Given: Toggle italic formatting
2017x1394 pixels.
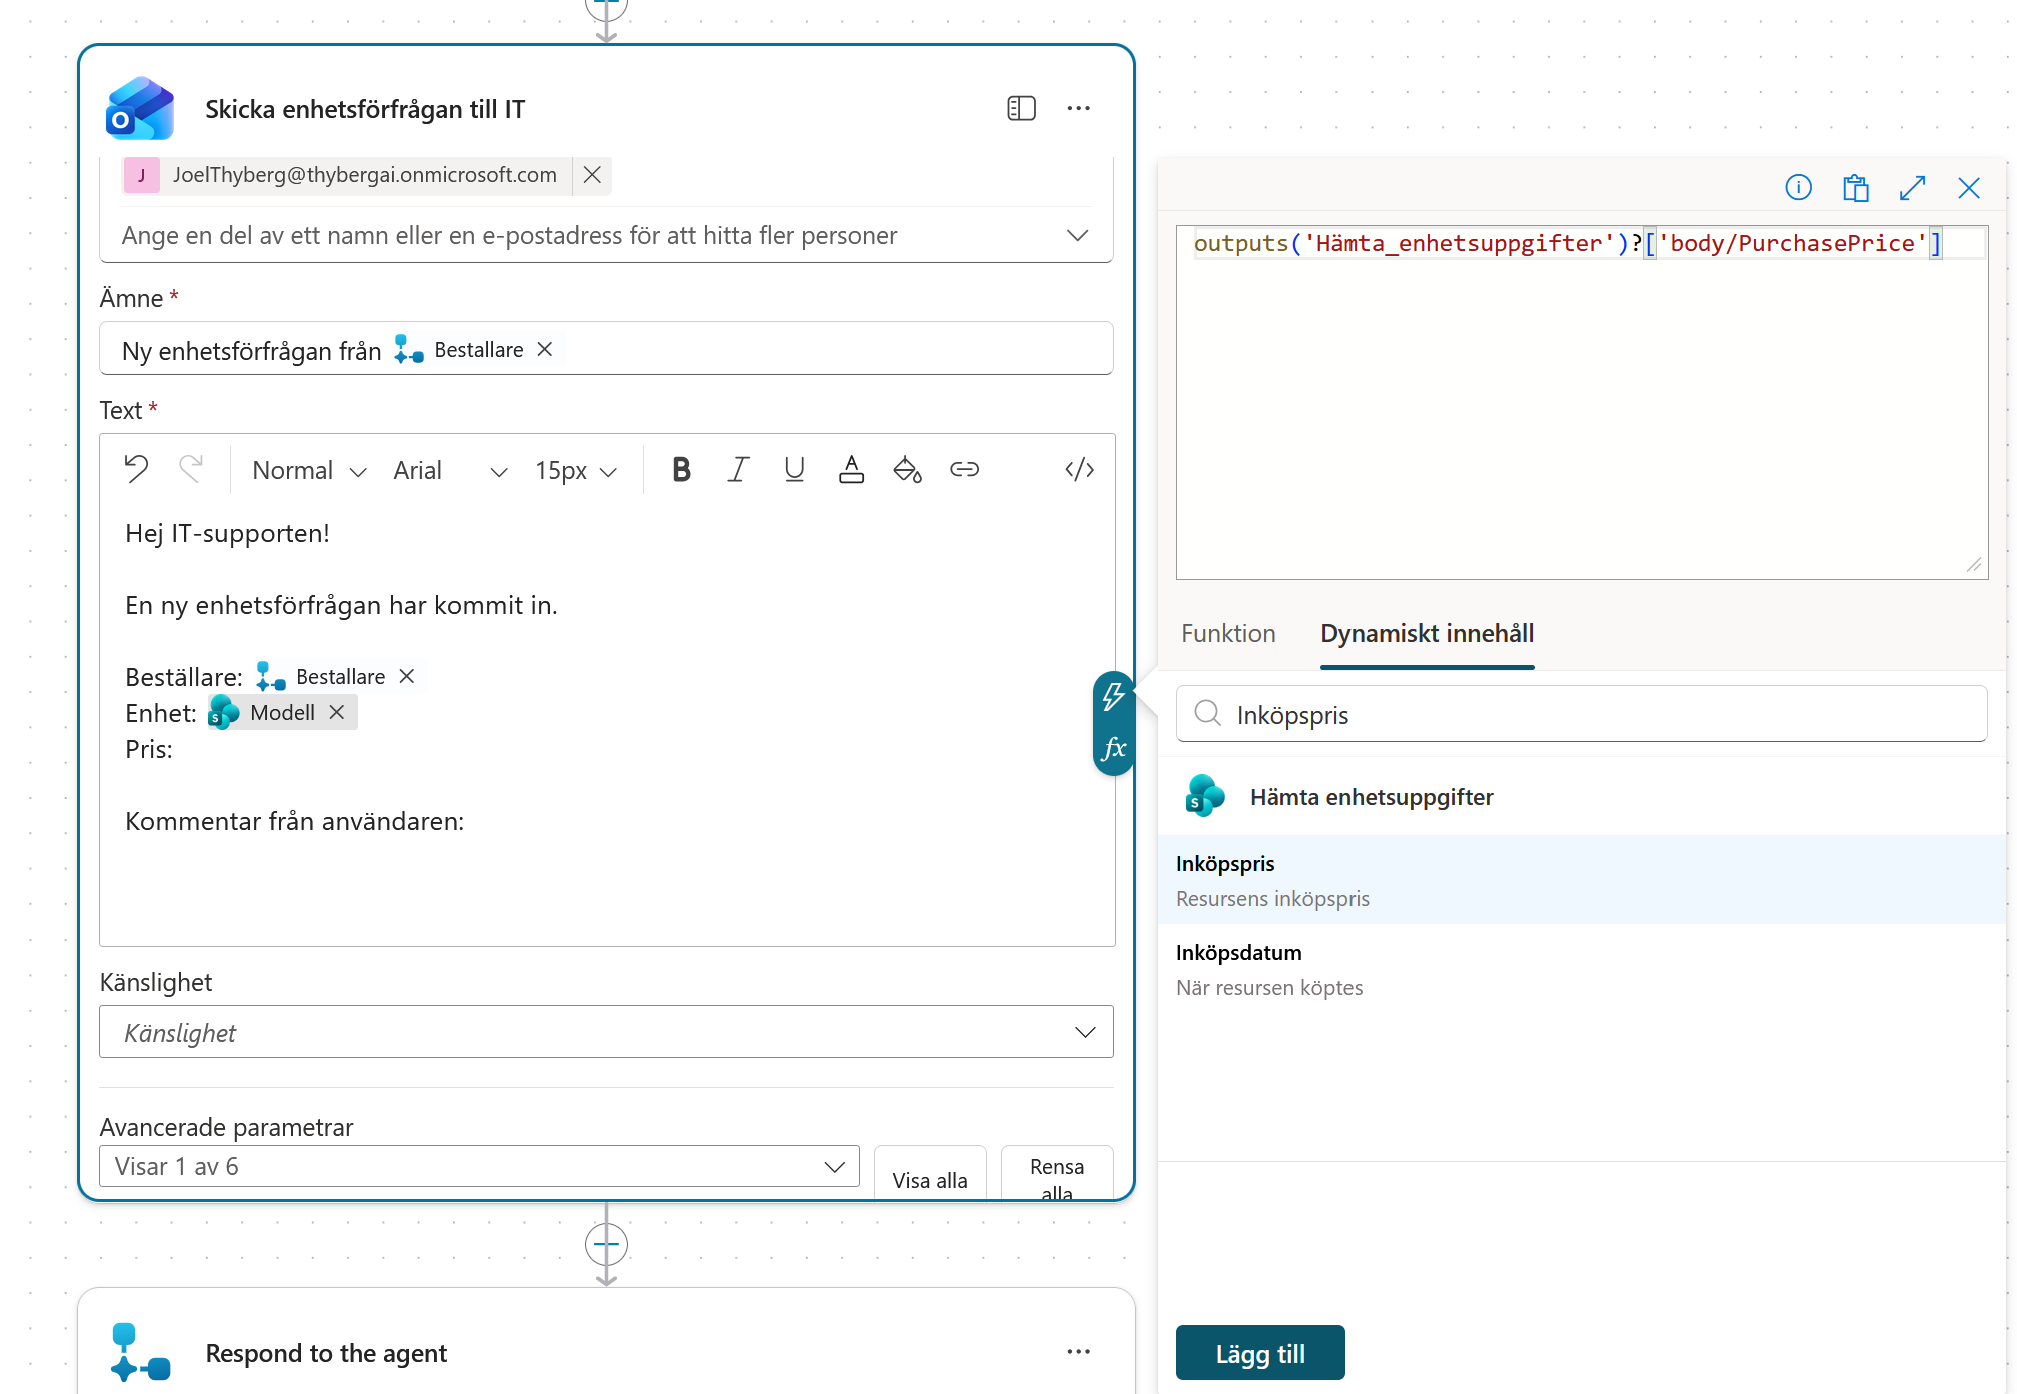Looking at the screenshot, I should click(x=738, y=469).
